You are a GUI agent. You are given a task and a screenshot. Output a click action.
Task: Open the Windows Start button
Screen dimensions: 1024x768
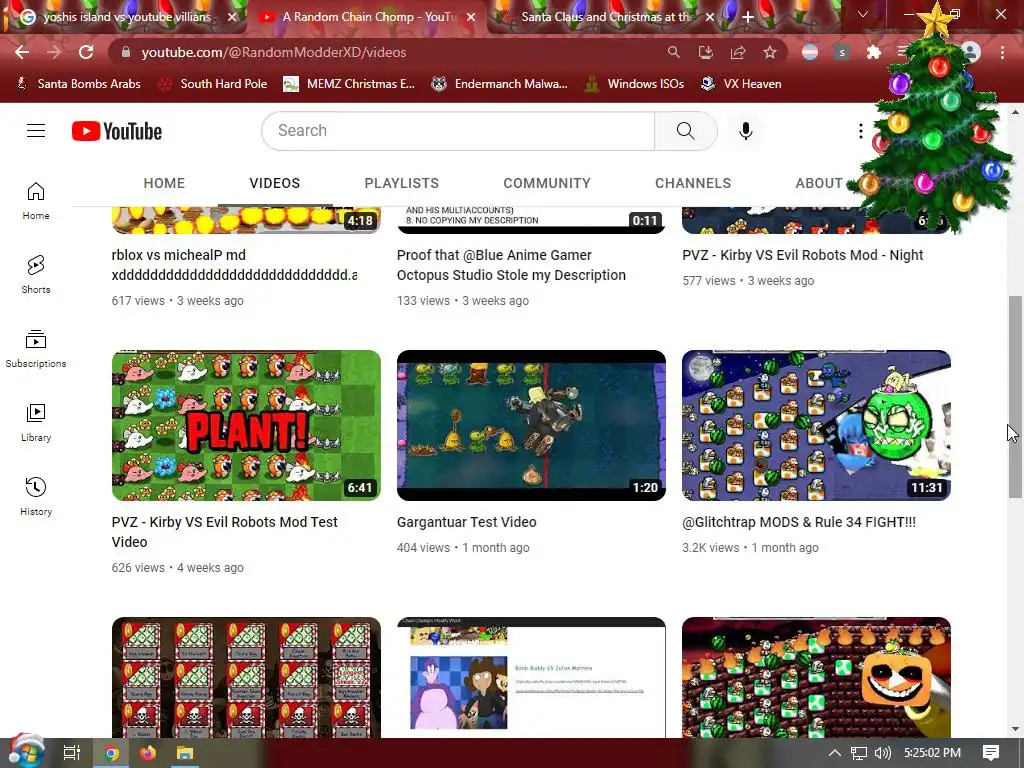pyautogui.click(x=25, y=752)
